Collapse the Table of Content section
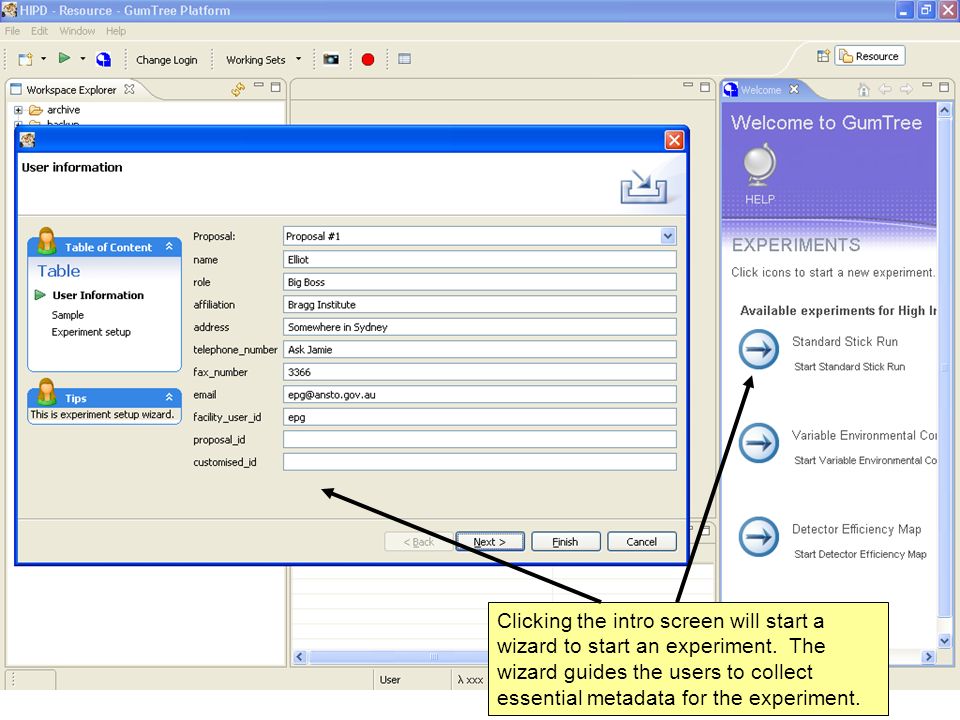This screenshot has width=960, height=720. tap(169, 247)
